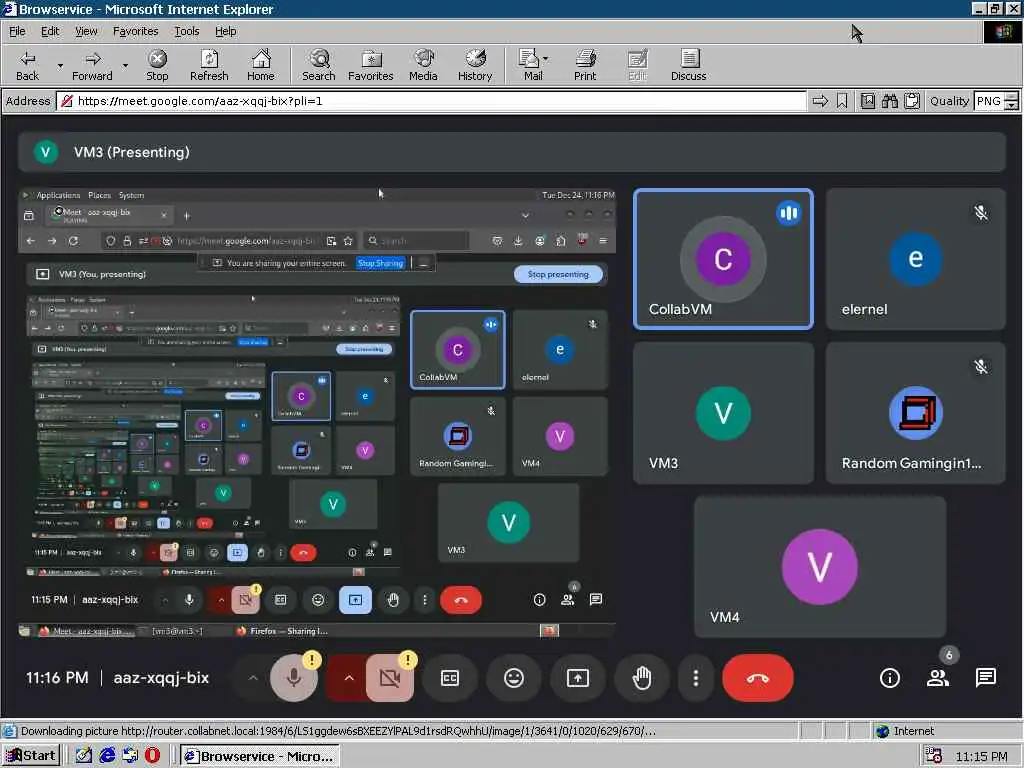
Task: Click the system tray clock 11:15 PM
Action: click(x=981, y=756)
